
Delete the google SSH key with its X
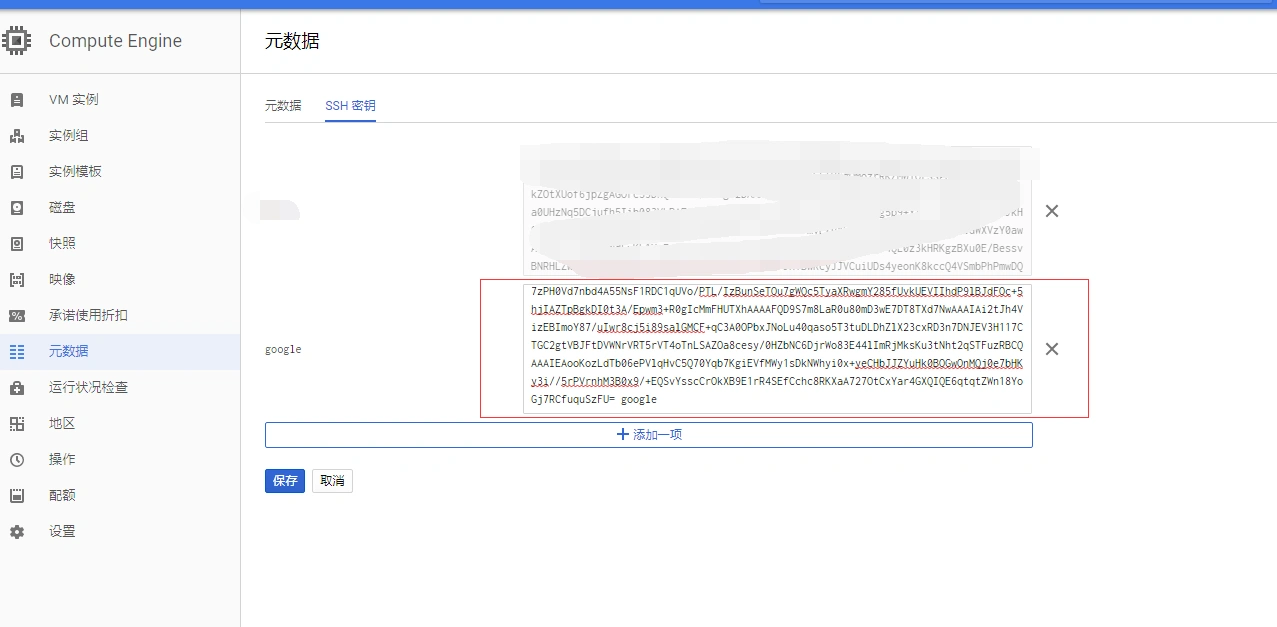pos(1051,349)
